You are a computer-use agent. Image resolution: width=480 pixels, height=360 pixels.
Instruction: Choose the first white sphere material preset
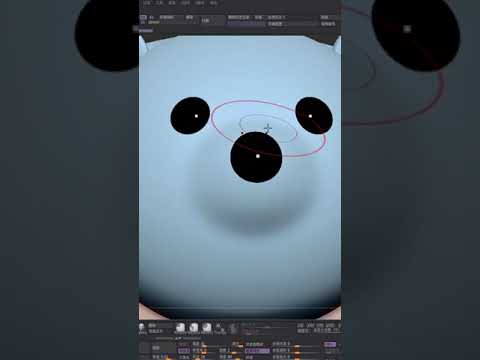pyautogui.click(x=180, y=327)
